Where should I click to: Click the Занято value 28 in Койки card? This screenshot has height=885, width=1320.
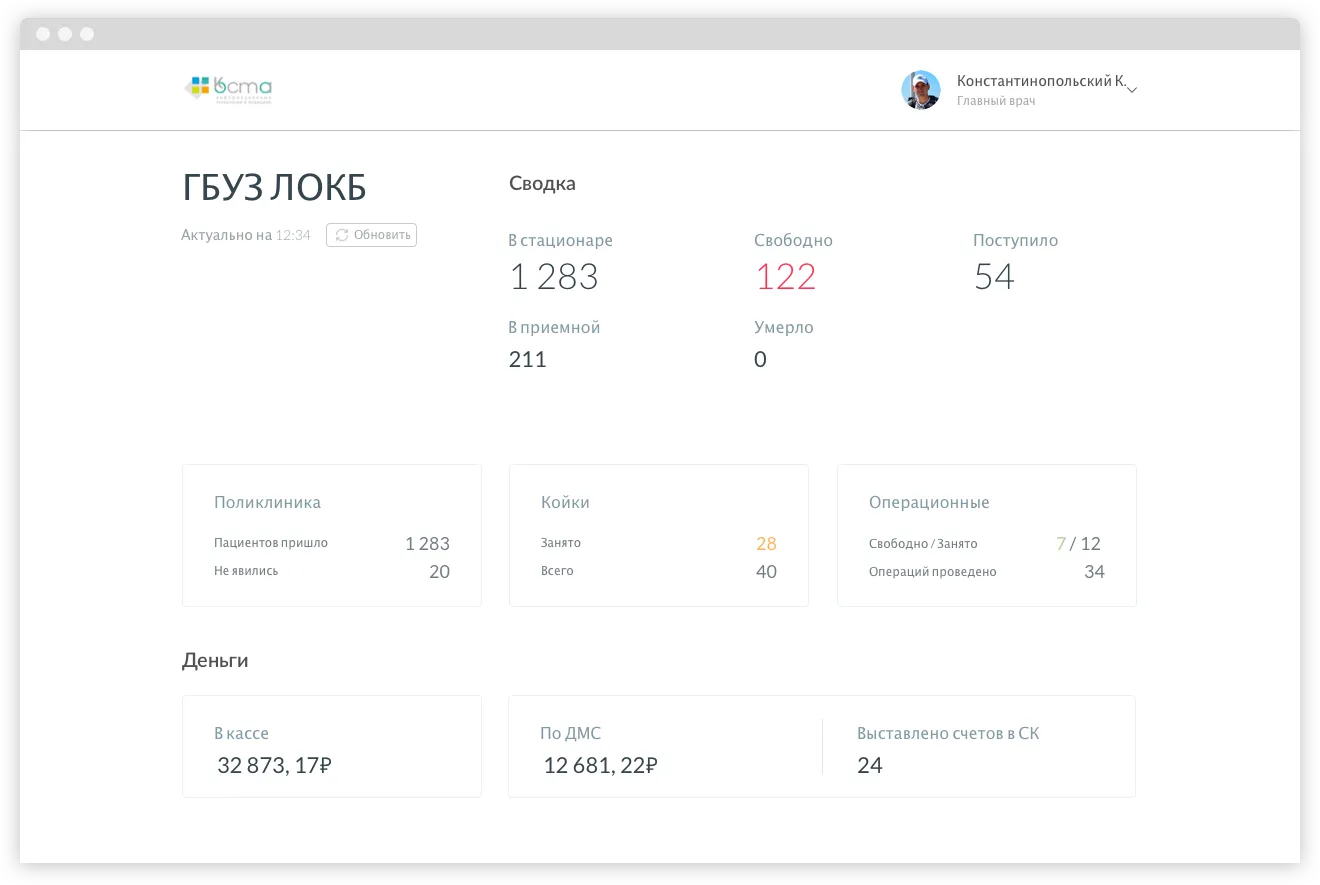click(766, 542)
